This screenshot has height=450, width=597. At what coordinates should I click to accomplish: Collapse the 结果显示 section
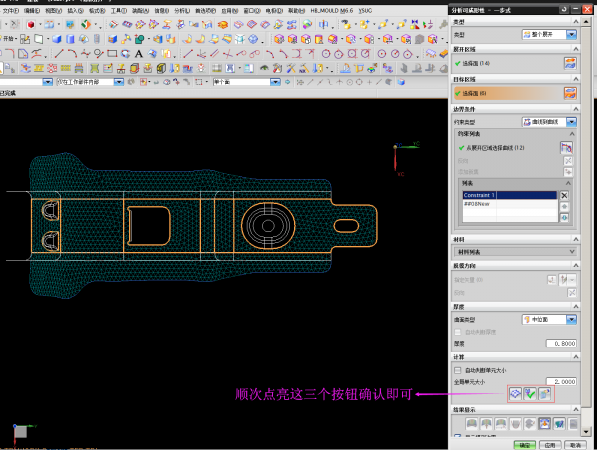click(576, 410)
